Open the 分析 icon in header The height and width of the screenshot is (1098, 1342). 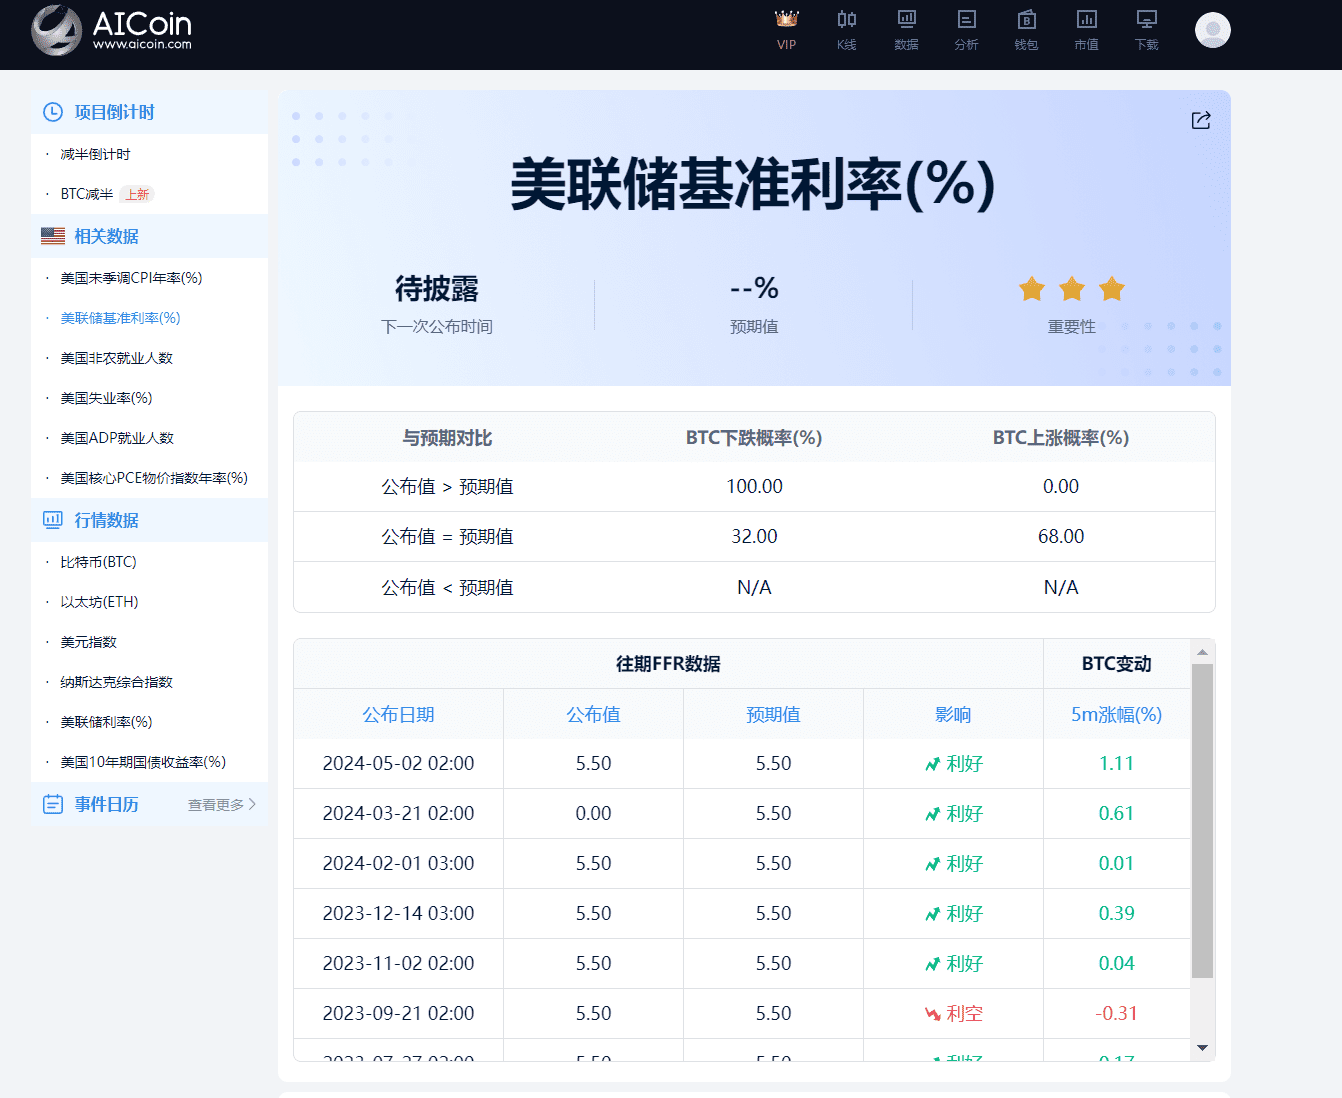click(x=967, y=19)
